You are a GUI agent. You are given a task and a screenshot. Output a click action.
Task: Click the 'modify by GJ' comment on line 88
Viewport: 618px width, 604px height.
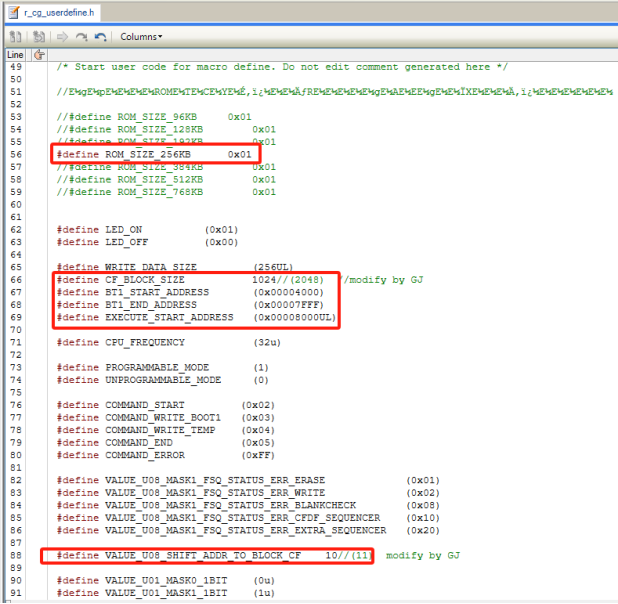pos(423,556)
